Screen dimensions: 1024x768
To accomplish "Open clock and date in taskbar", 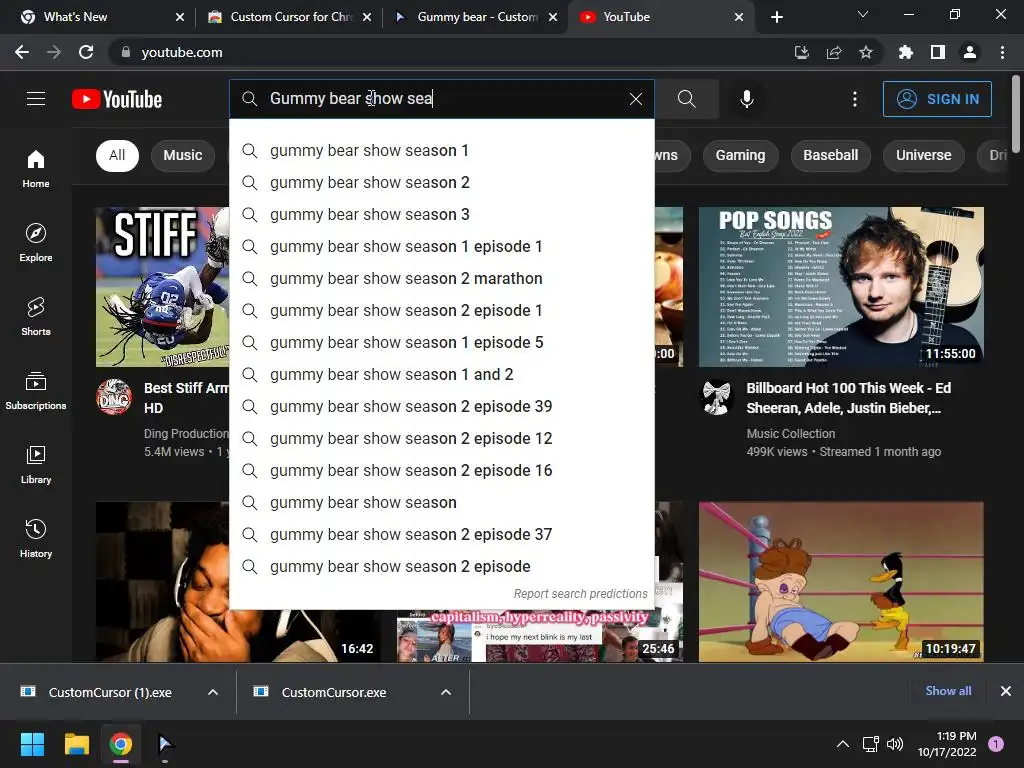I will pos(946,744).
